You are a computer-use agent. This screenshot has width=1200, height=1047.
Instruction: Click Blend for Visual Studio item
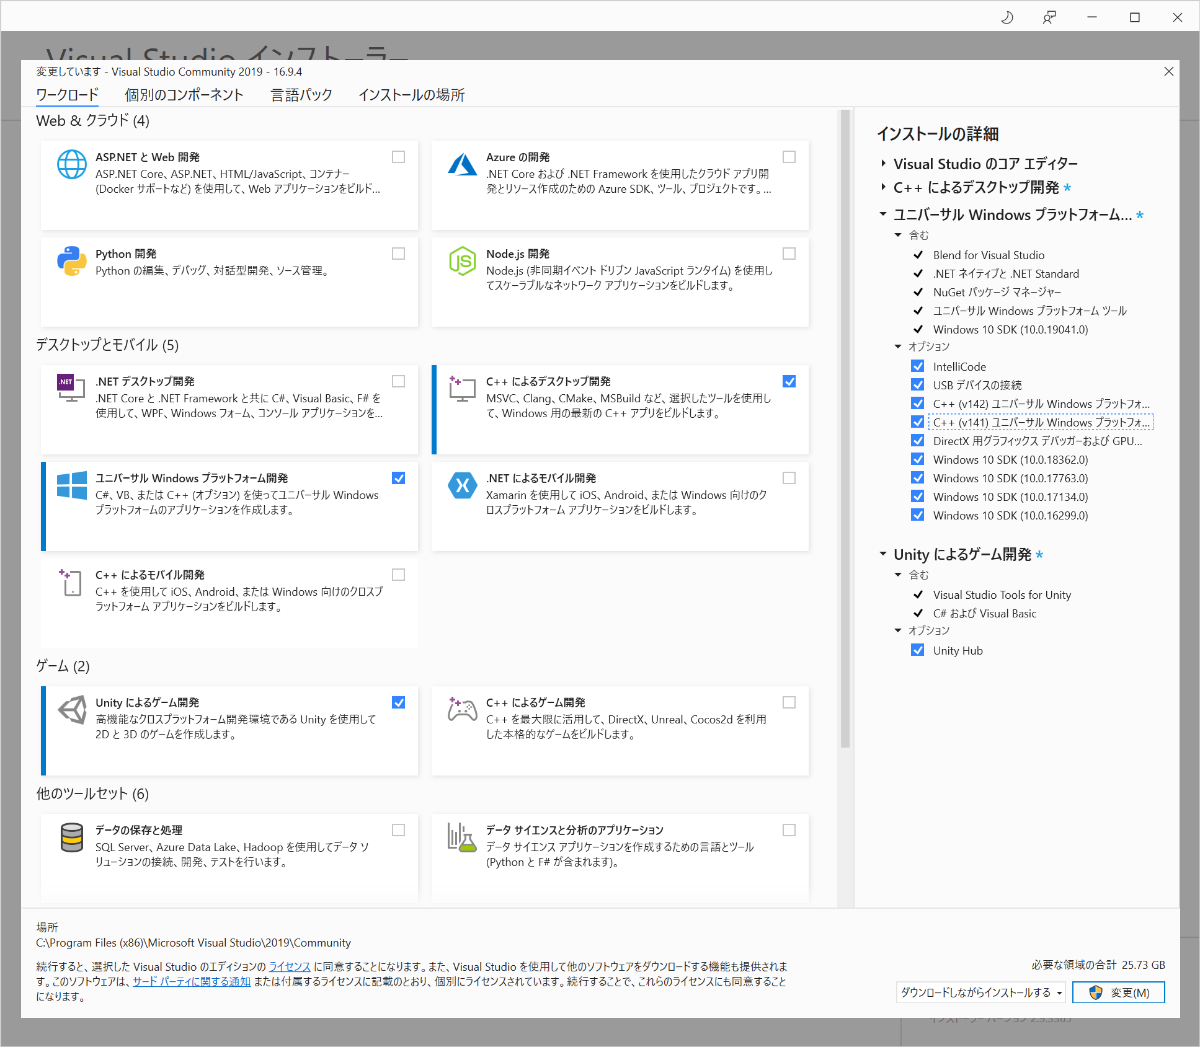pos(988,255)
